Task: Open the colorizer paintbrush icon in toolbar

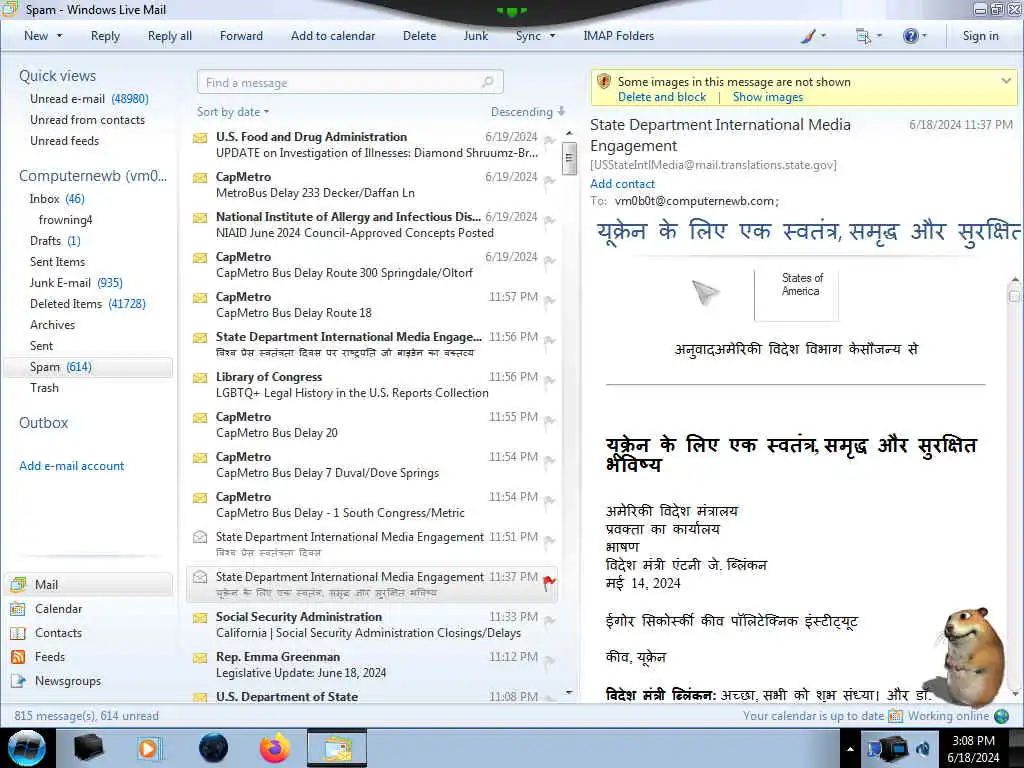Action: pos(808,37)
